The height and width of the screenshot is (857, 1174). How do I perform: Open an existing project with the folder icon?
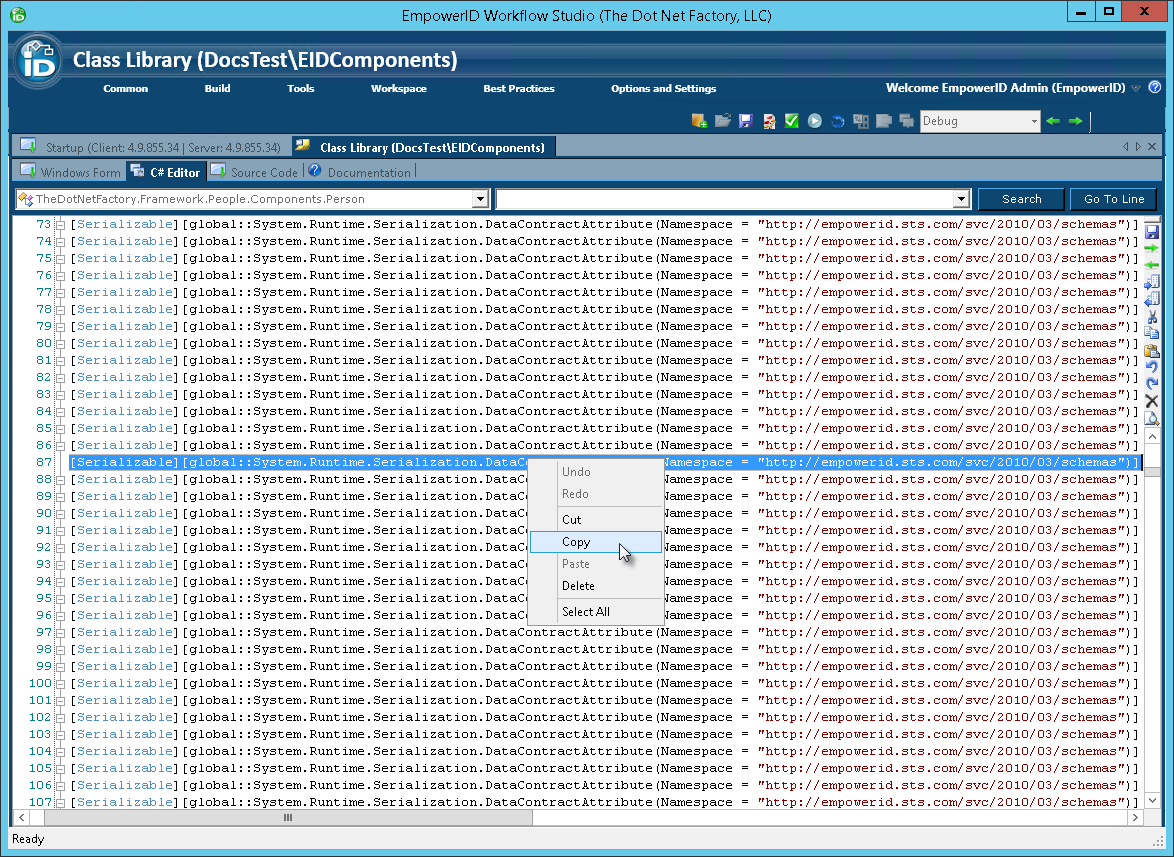click(723, 120)
